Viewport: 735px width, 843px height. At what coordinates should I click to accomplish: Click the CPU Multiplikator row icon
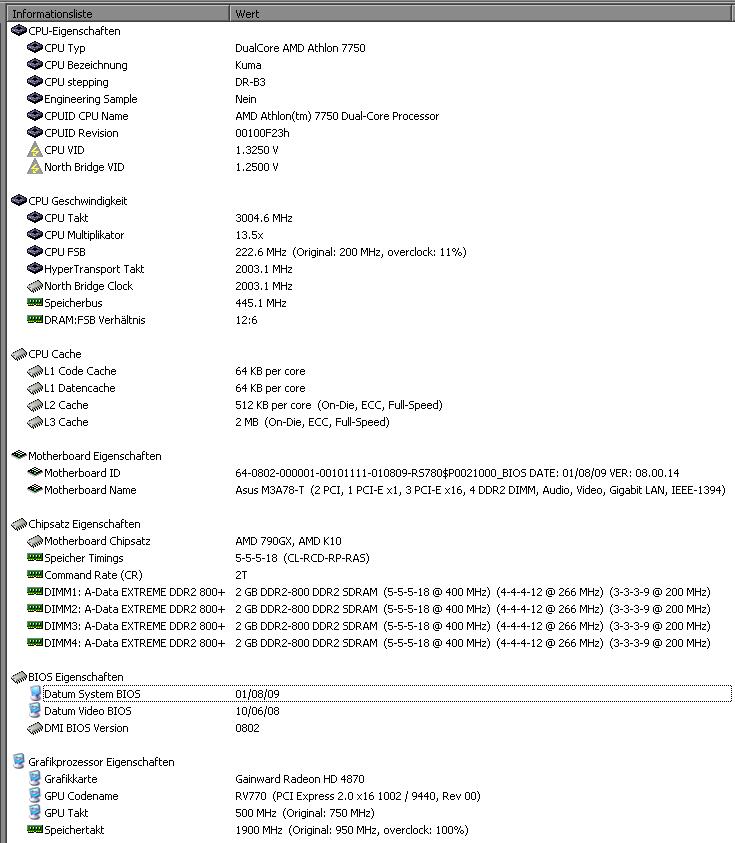34,235
